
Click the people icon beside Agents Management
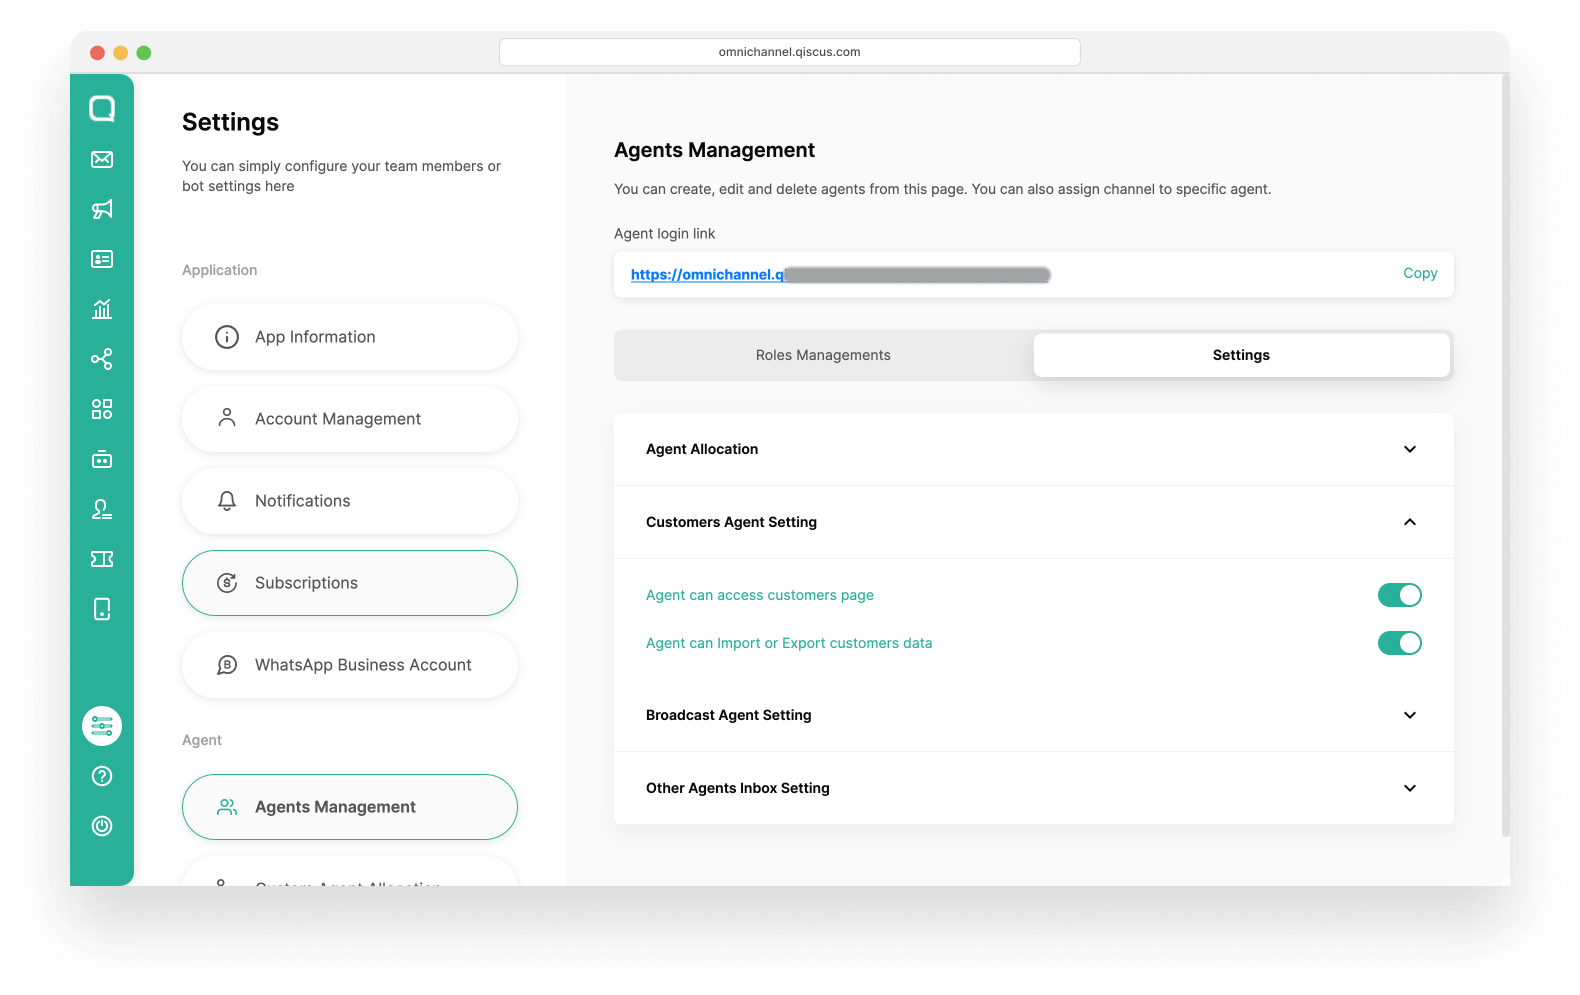click(x=227, y=807)
